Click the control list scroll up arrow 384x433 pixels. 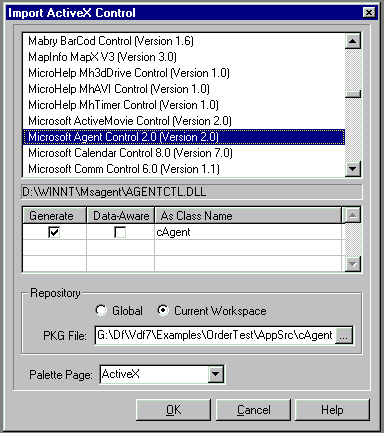pyautogui.click(x=353, y=41)
